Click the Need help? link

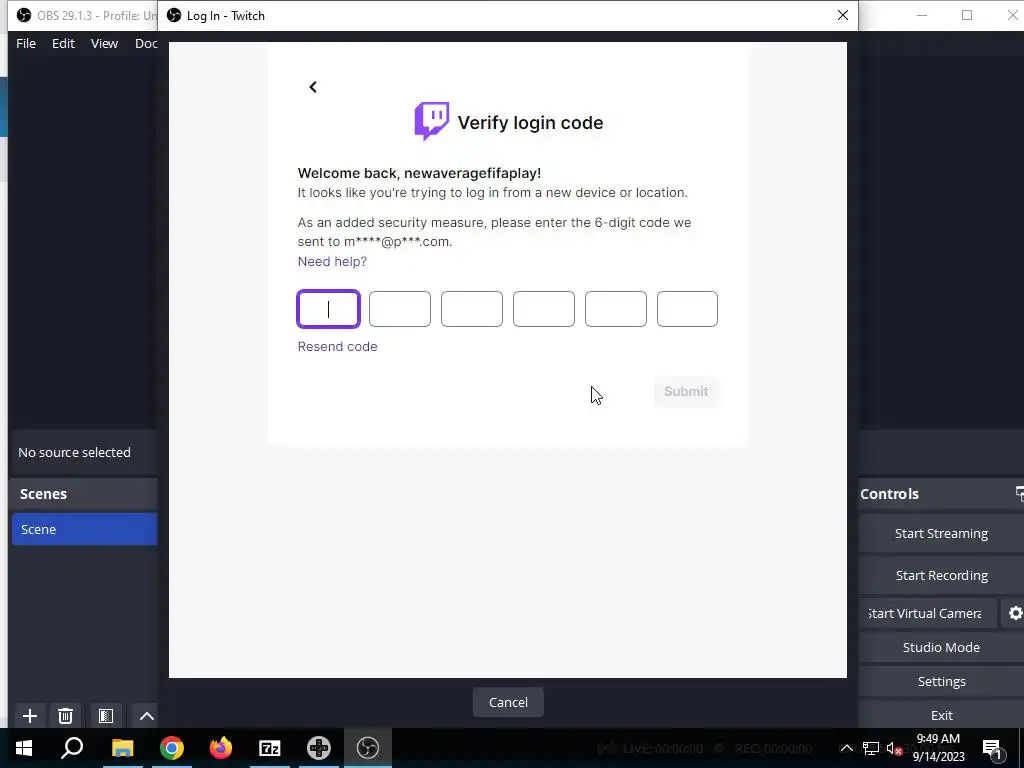coord(332,261)
